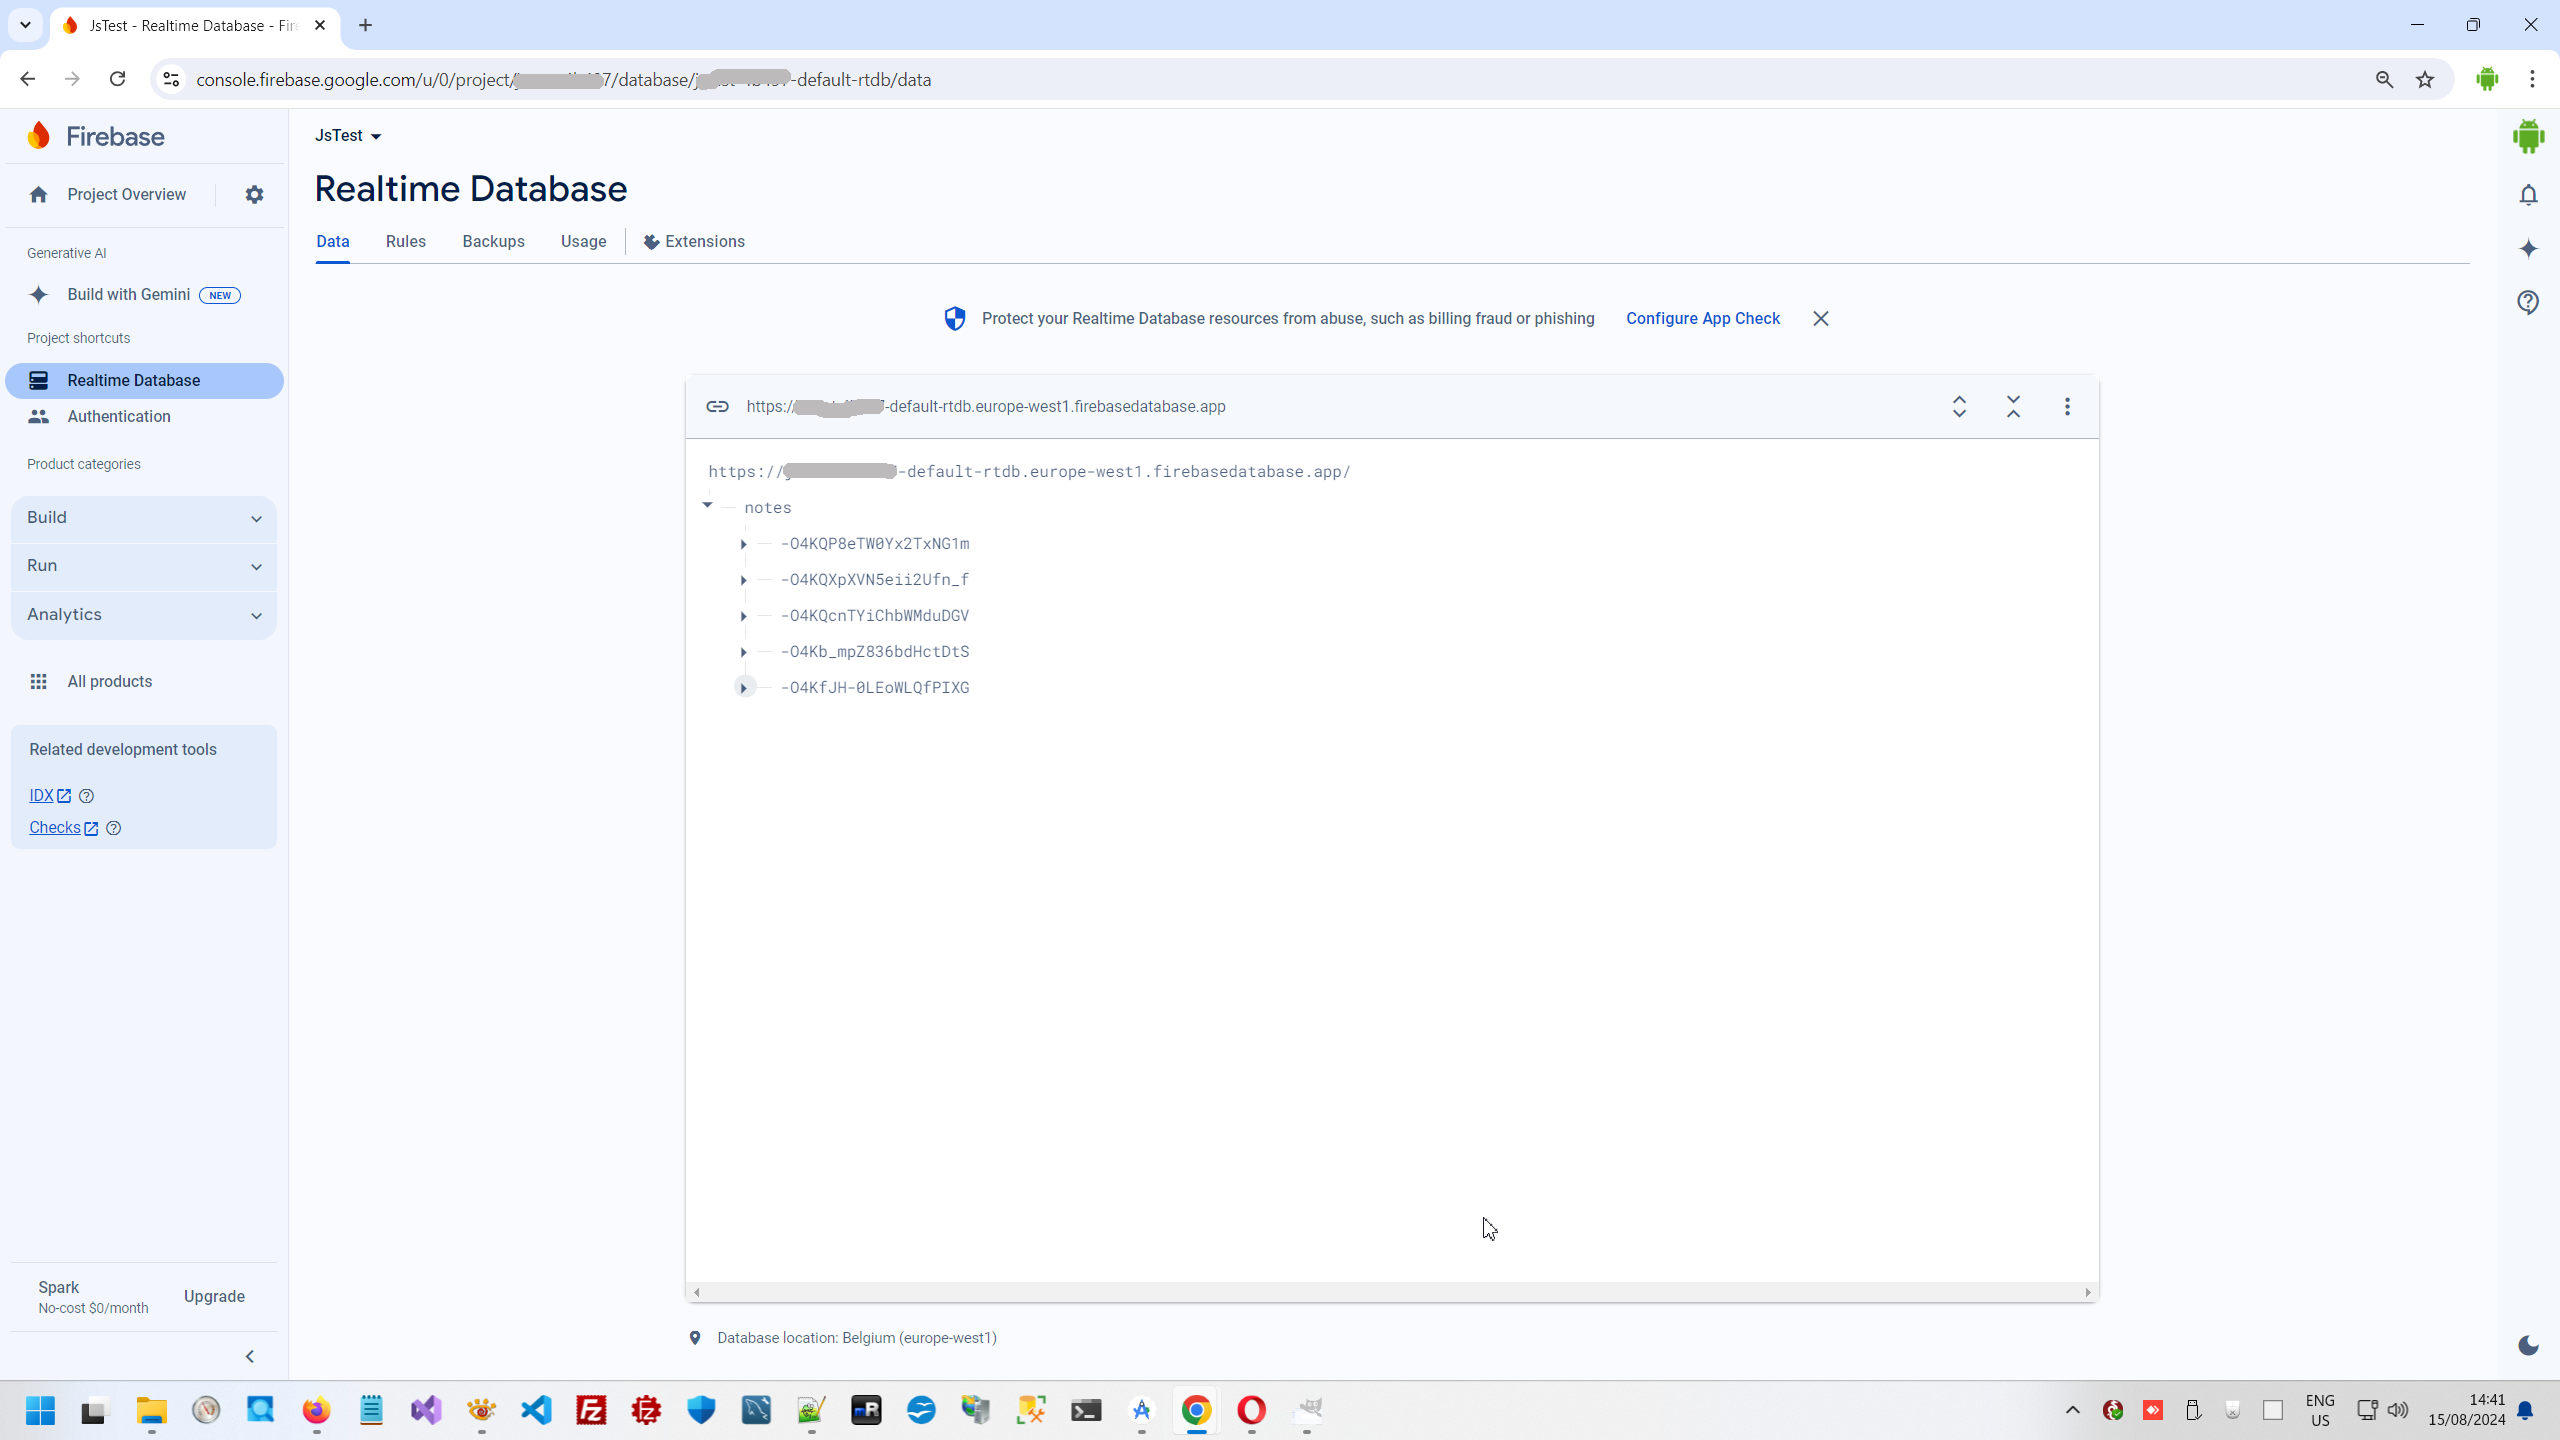The height and width of the screenshot is (1440, 2560).
Task: Dismiss the App Check banner
Action: coord(1820,319)
